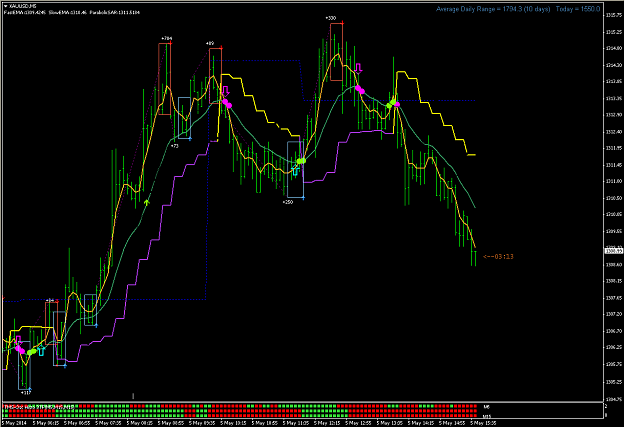Select the +300 profit label
The width and height of the screenshot is (625, 428).
point(330,18)
